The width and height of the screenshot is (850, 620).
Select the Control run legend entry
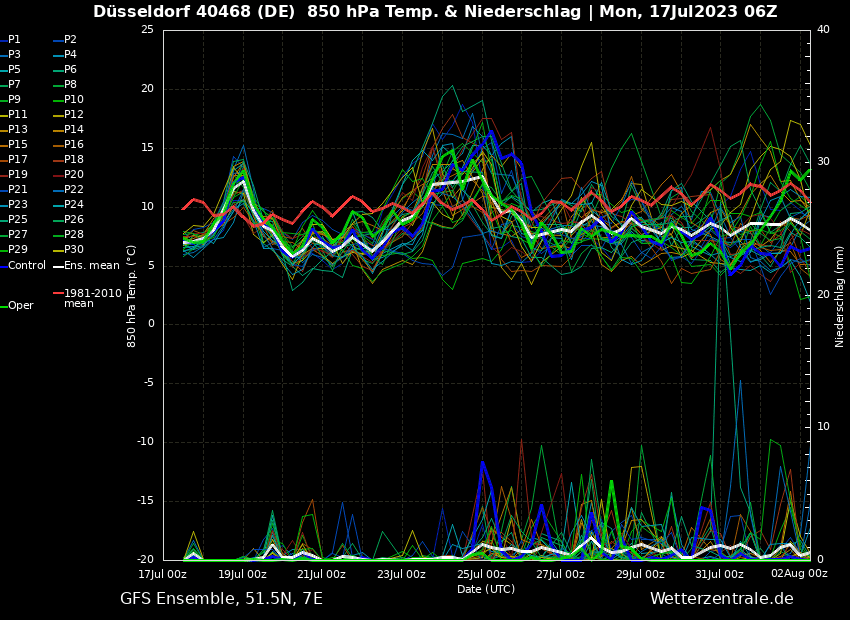(x=27, y=266)
